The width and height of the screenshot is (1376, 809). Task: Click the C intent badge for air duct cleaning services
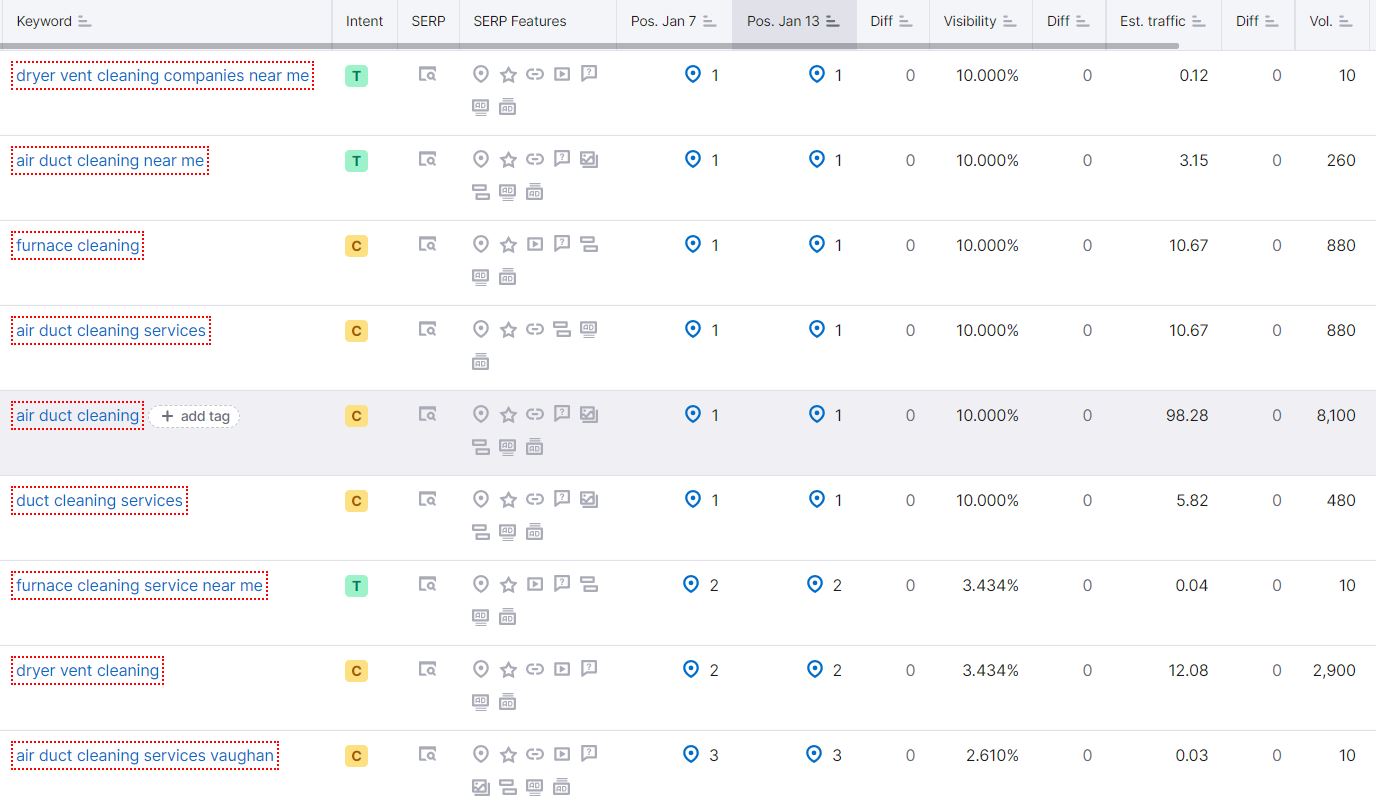coord(356,331)
